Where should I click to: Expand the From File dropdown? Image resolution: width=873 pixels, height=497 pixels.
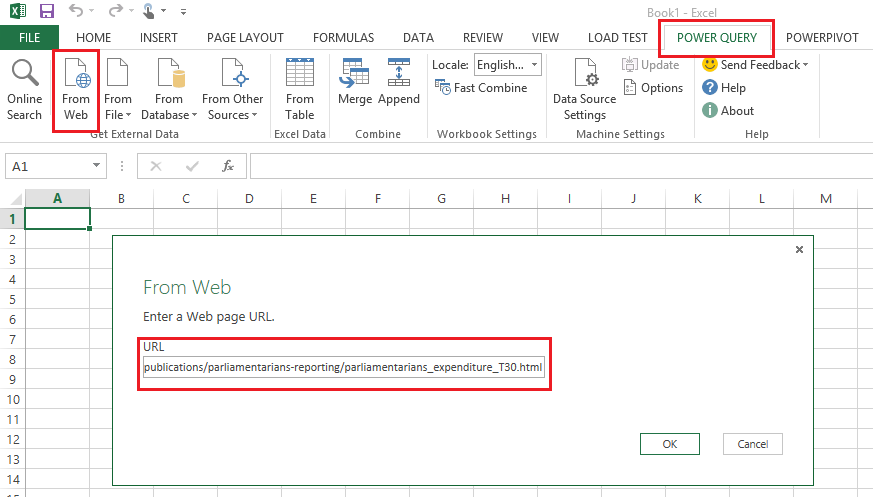tap(118, 90)
